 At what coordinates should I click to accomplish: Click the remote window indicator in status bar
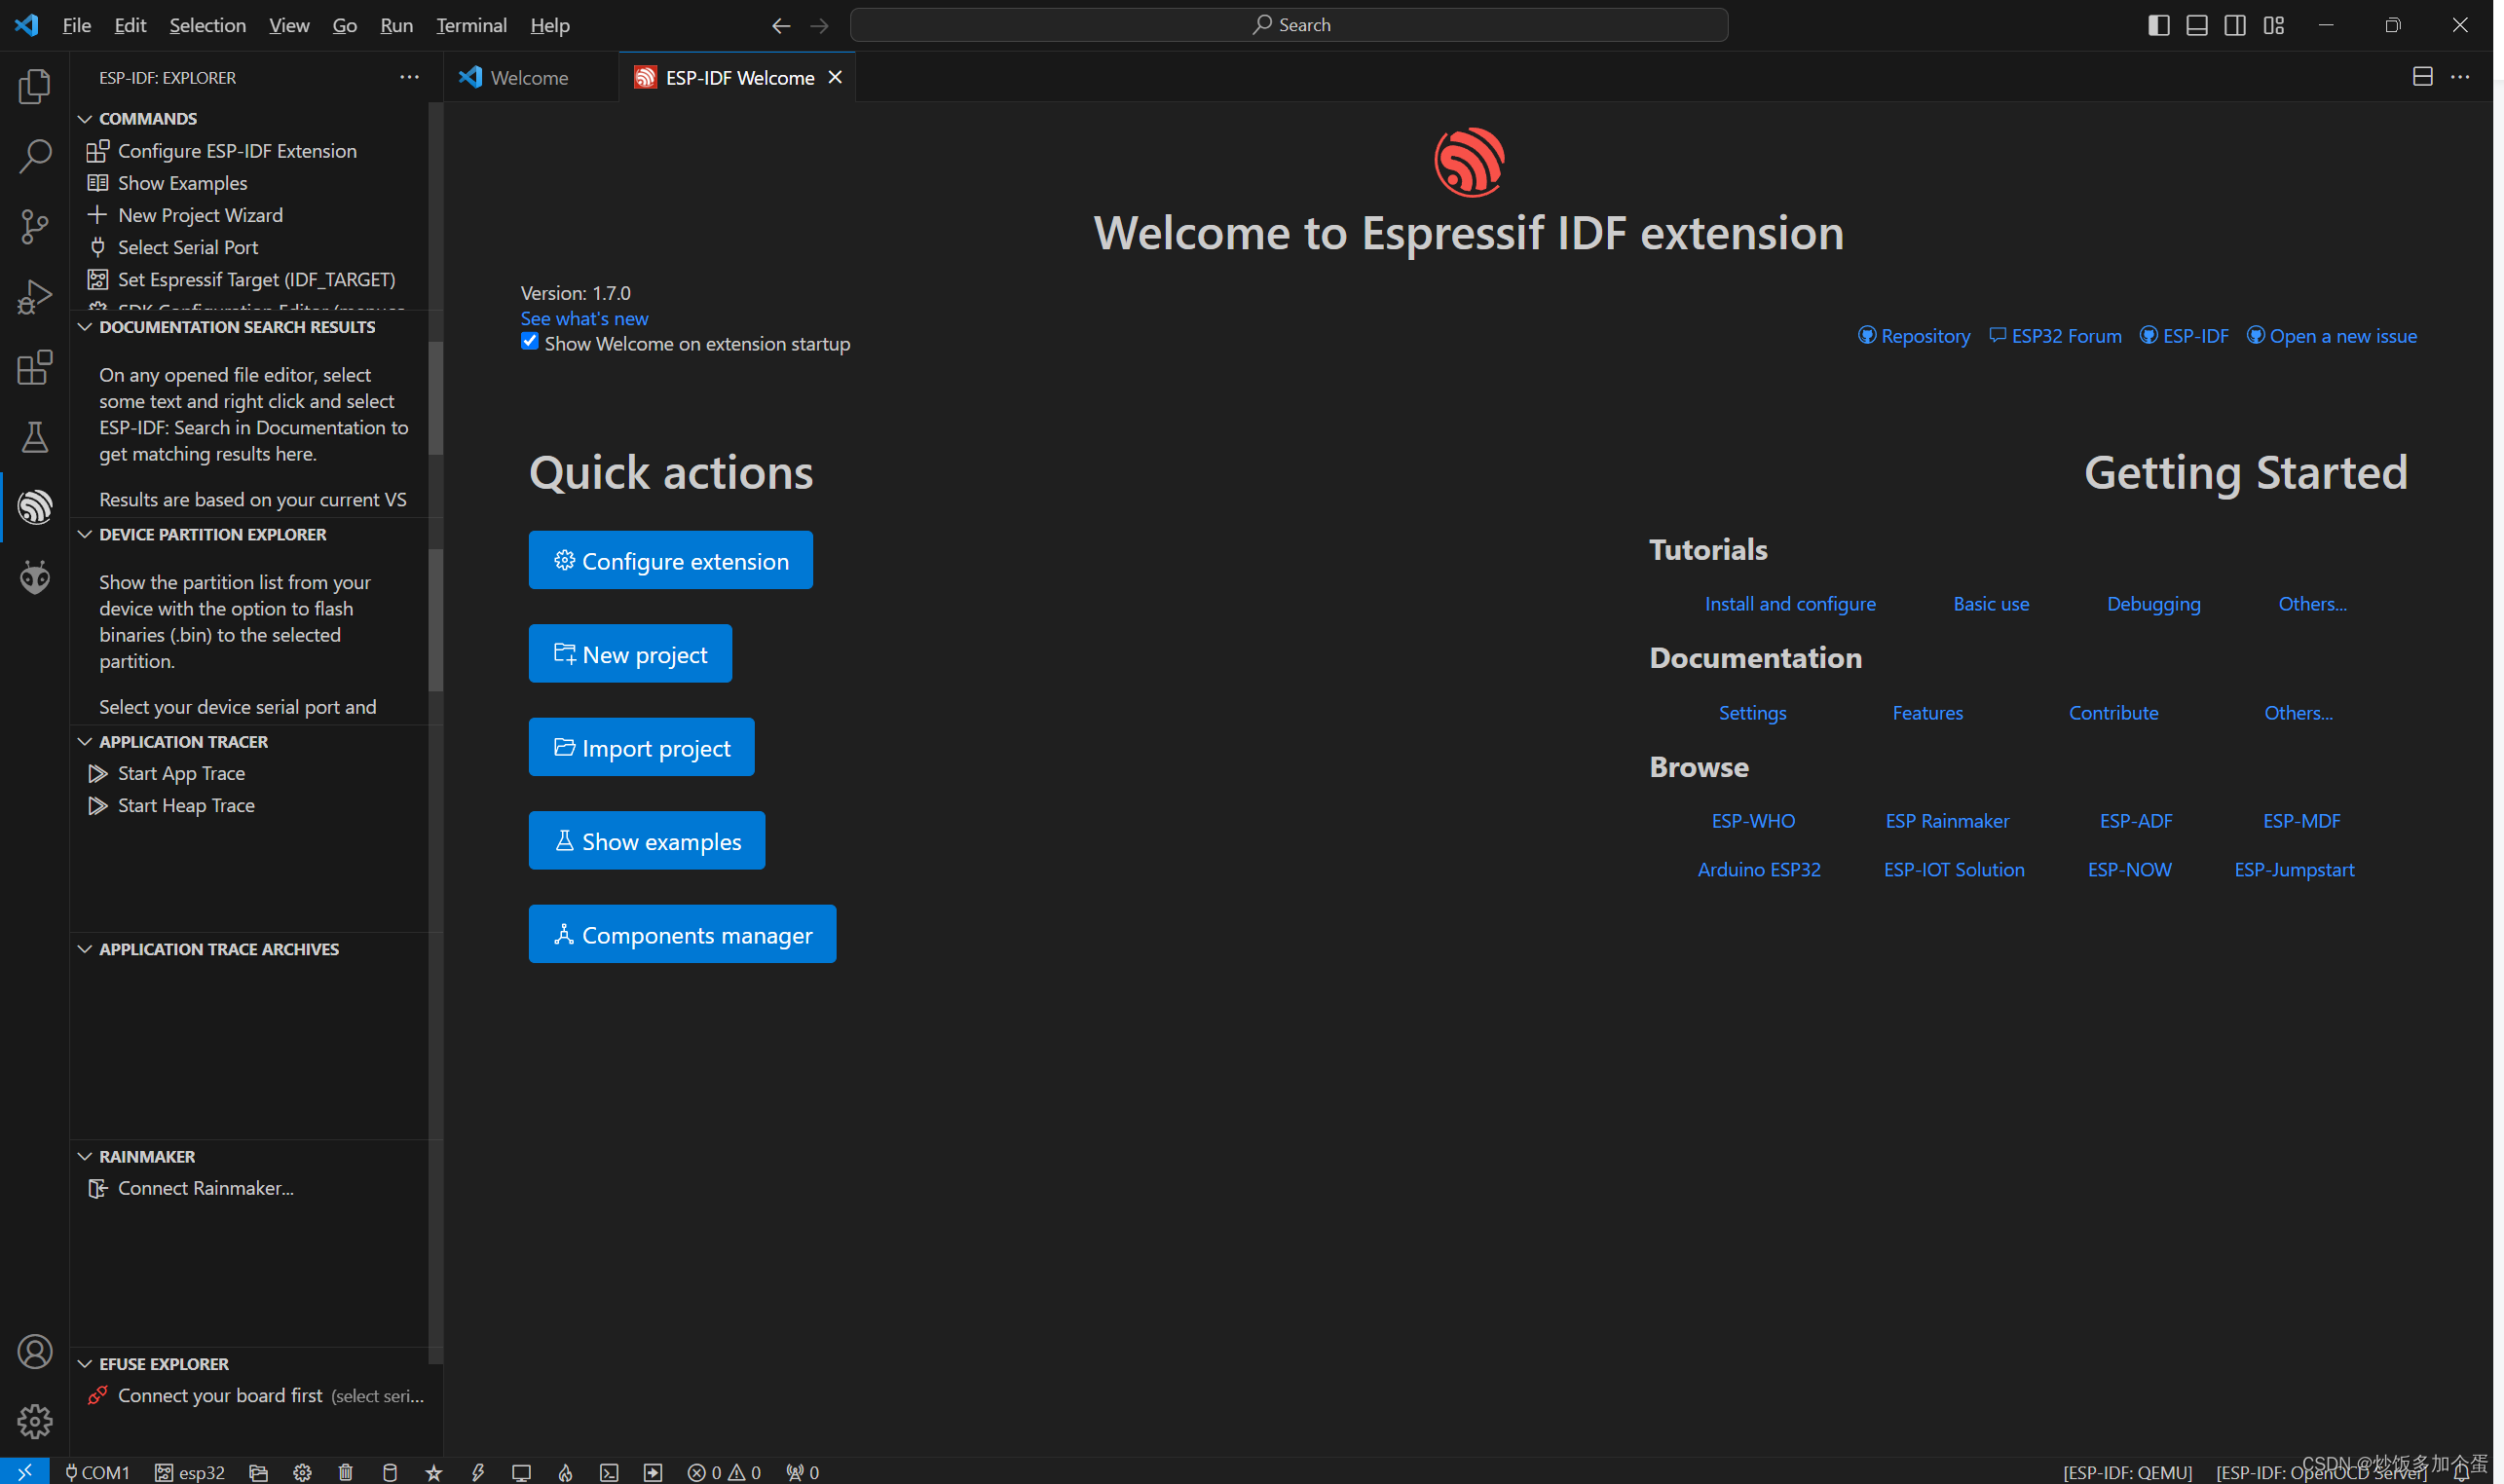click(x=25, y=1471)
